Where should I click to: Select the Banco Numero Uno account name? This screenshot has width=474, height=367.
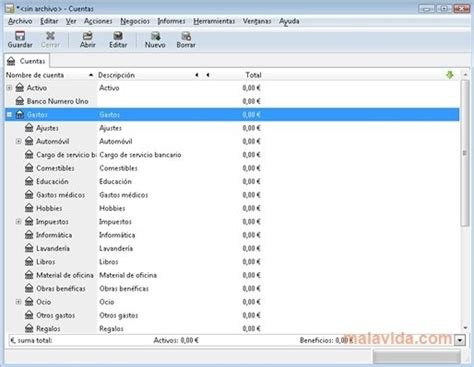coord(57,101)
